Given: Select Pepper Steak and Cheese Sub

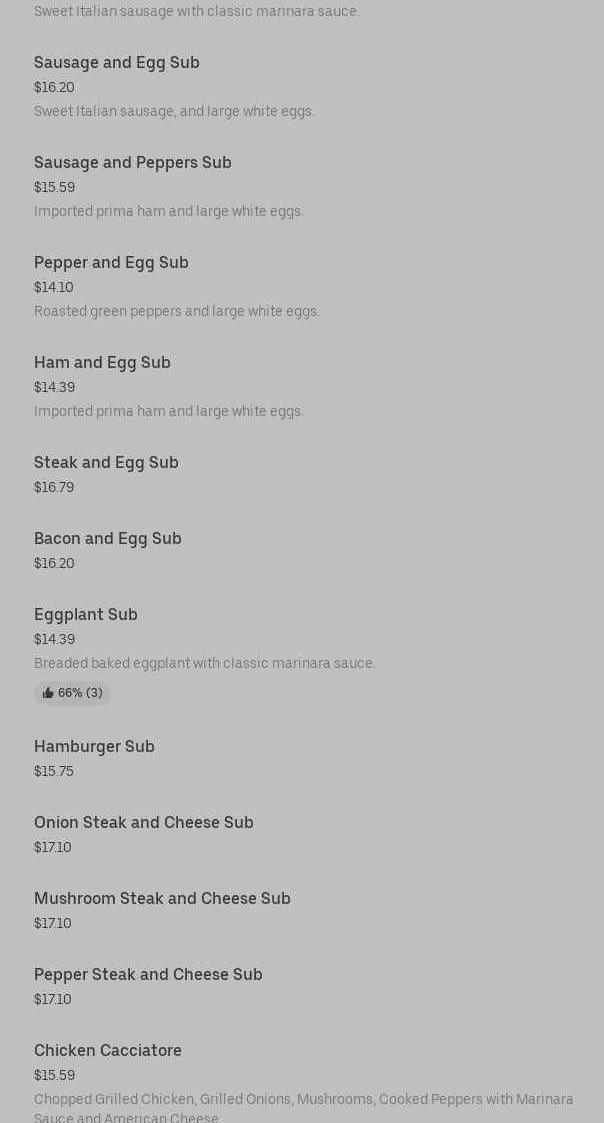Looking at the screenshot, I should [x=148, y=975].
